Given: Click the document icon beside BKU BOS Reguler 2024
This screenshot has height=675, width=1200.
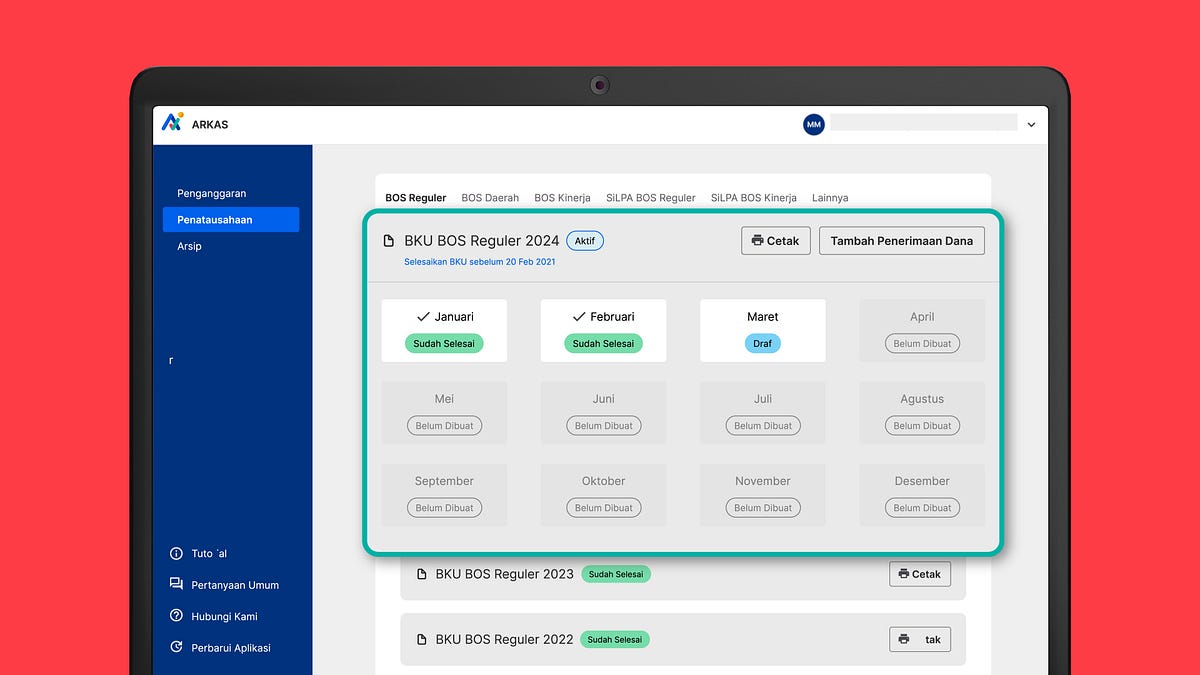Looking at the screenshot, I should click(387, 240).
